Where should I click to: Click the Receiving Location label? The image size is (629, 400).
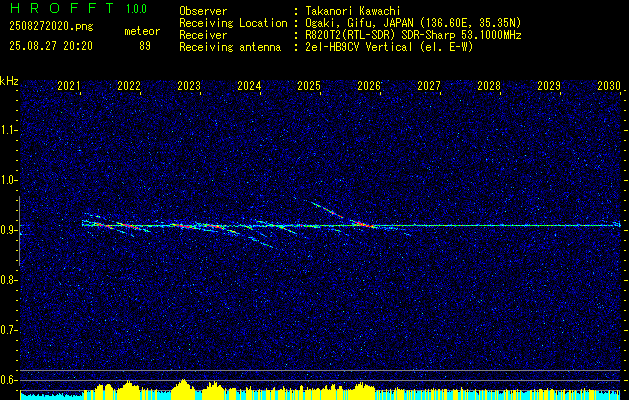coord(233,23)
